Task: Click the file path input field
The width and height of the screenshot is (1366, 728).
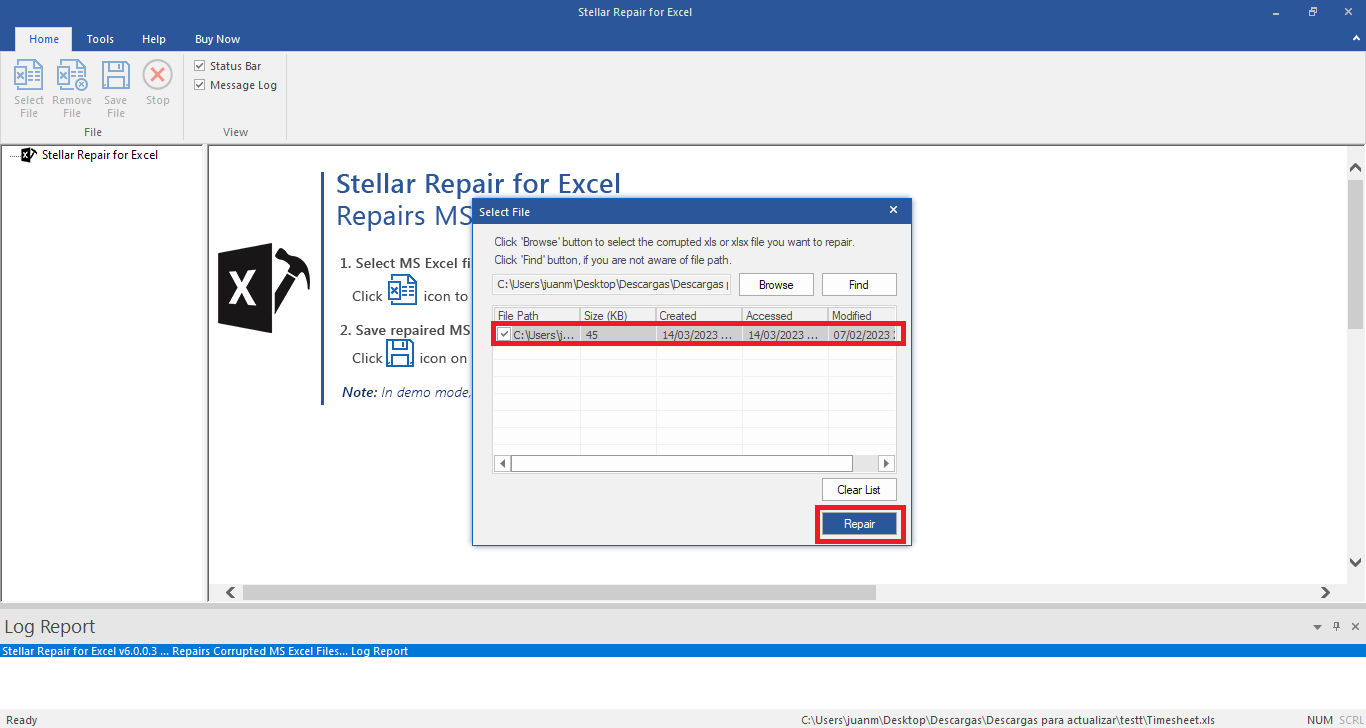Action: point(612,285)
